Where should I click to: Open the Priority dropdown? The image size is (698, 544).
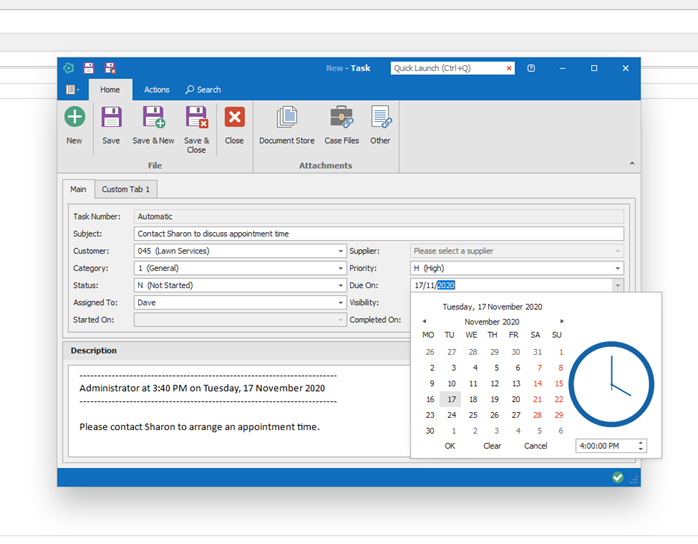pos(619,268)
